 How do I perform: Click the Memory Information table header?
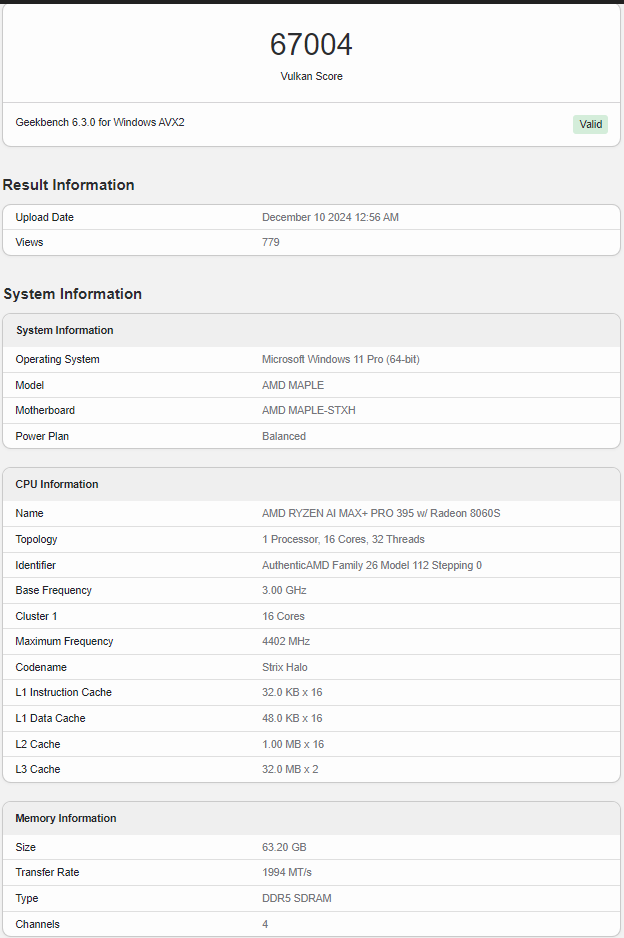coord(311,818)
